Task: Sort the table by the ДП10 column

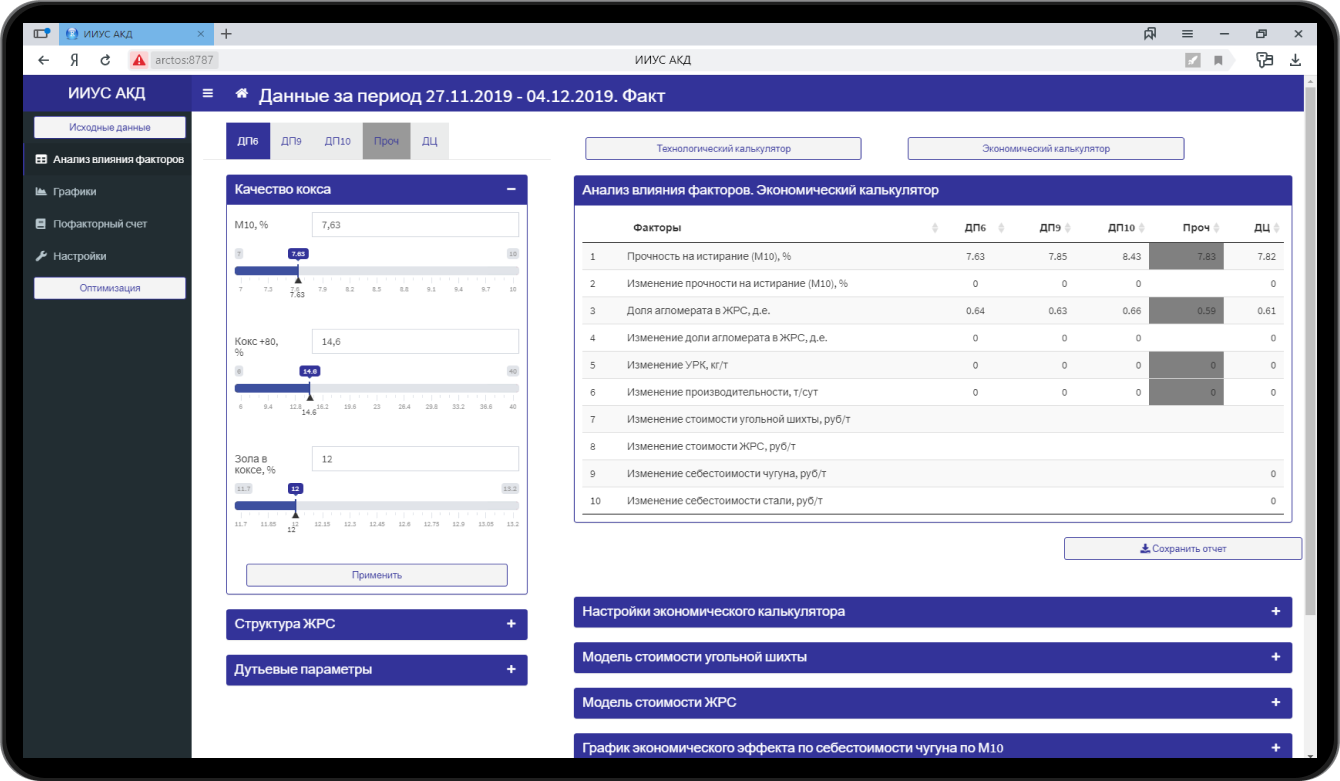Action: [x=1142, y=228]
